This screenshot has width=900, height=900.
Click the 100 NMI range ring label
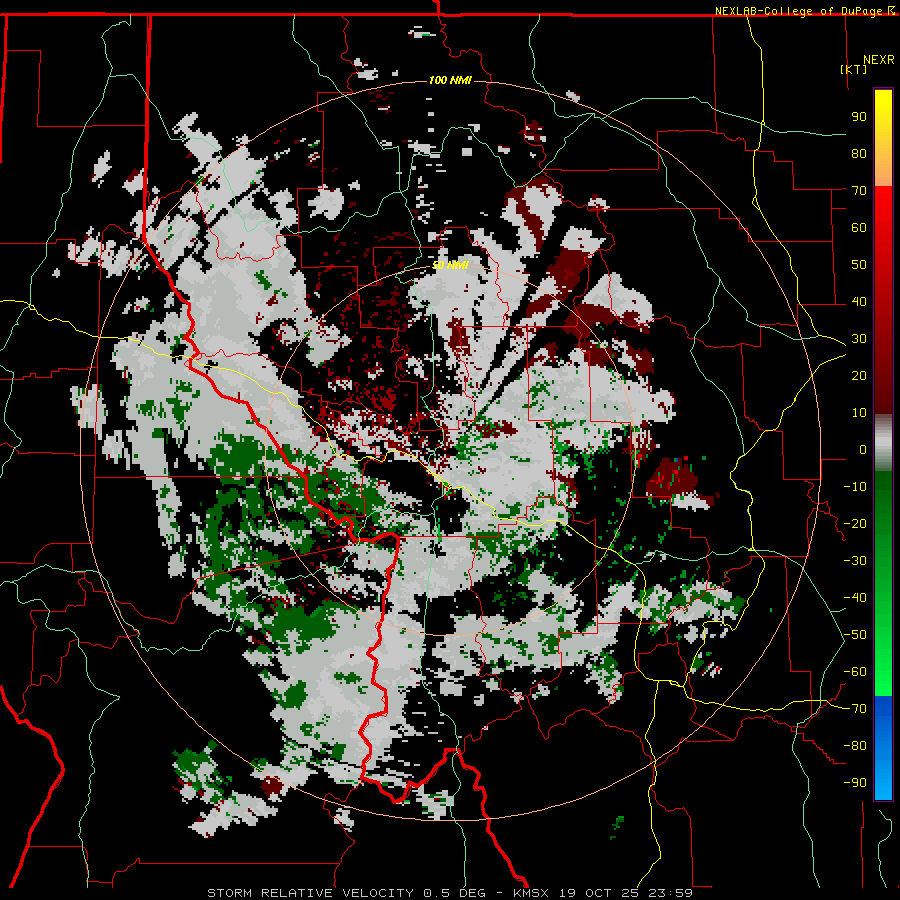[x=450, y=80]
